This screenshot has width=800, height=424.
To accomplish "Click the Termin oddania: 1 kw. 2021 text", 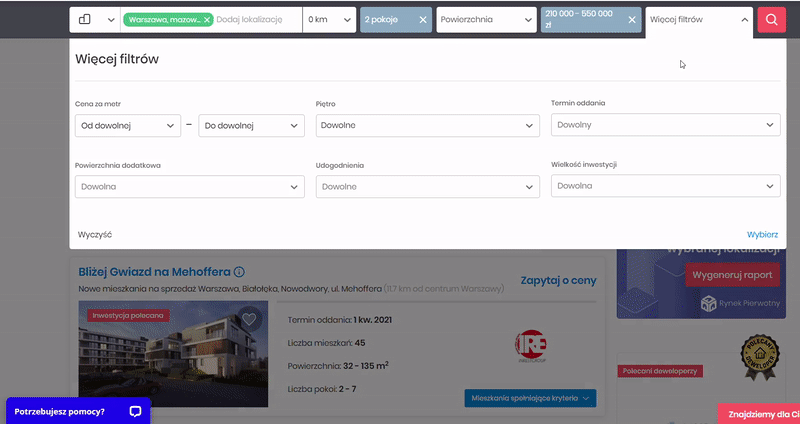I will coord(340,320).
